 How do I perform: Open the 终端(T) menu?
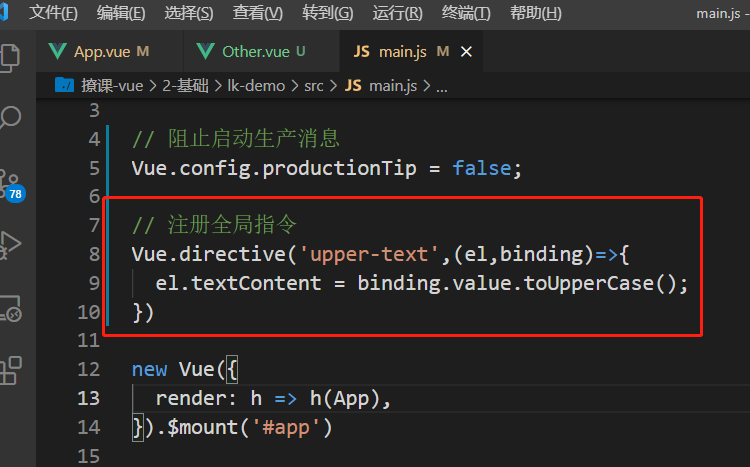466,13
